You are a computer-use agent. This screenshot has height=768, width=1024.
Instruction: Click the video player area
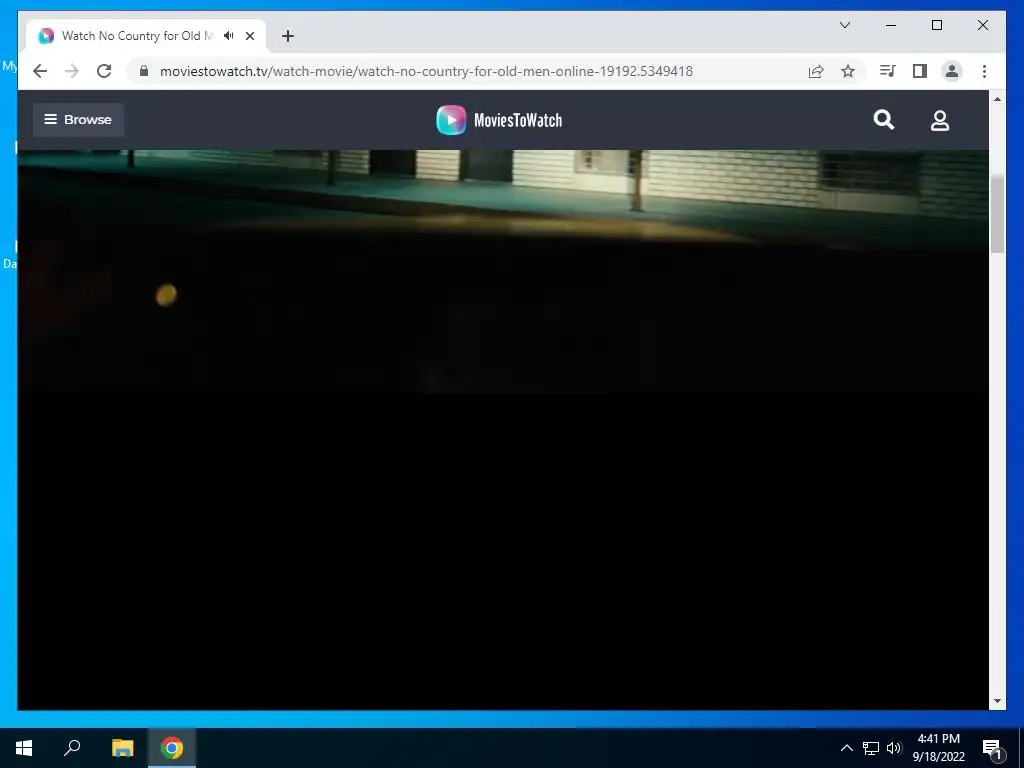pyautogui.click(x=504, y=430)
